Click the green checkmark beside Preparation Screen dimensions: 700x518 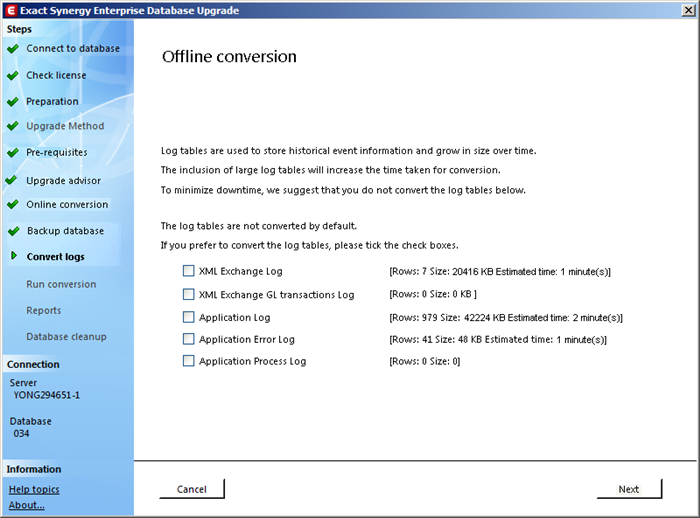[x=13, y=102]
